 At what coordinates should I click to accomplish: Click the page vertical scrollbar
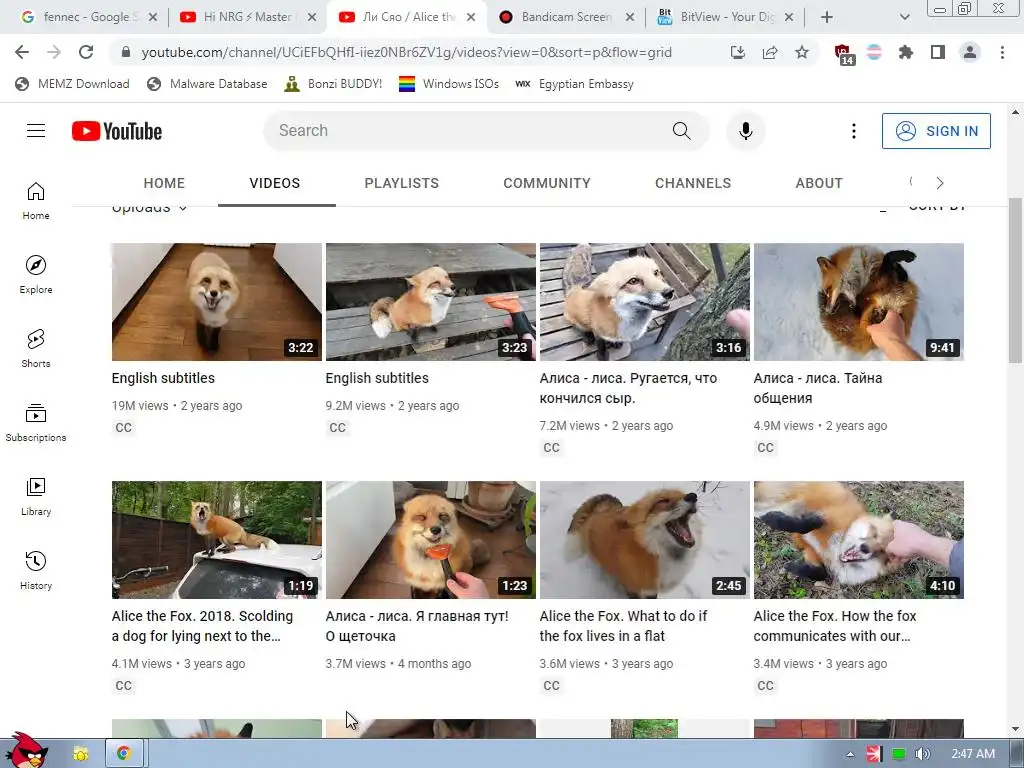click(x=1015, y=281)
